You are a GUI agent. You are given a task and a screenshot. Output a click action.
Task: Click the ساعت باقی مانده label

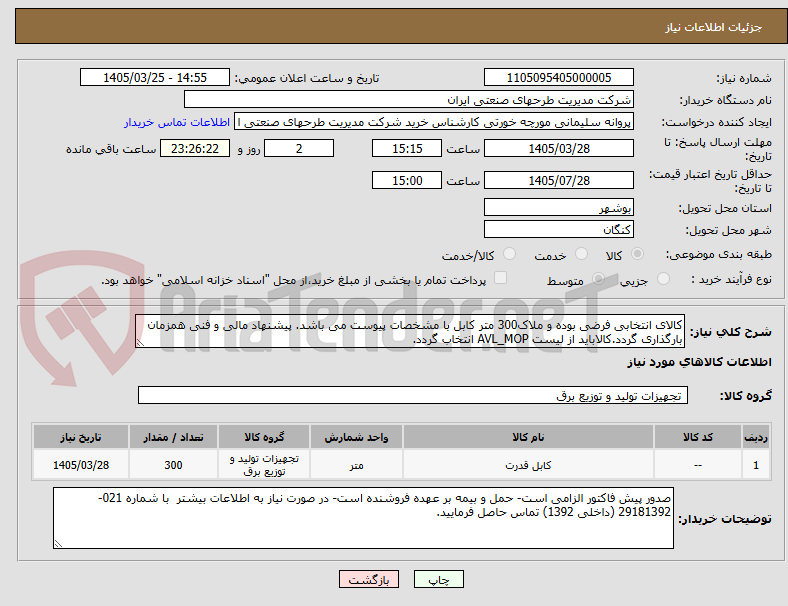[x=111, y=149]
